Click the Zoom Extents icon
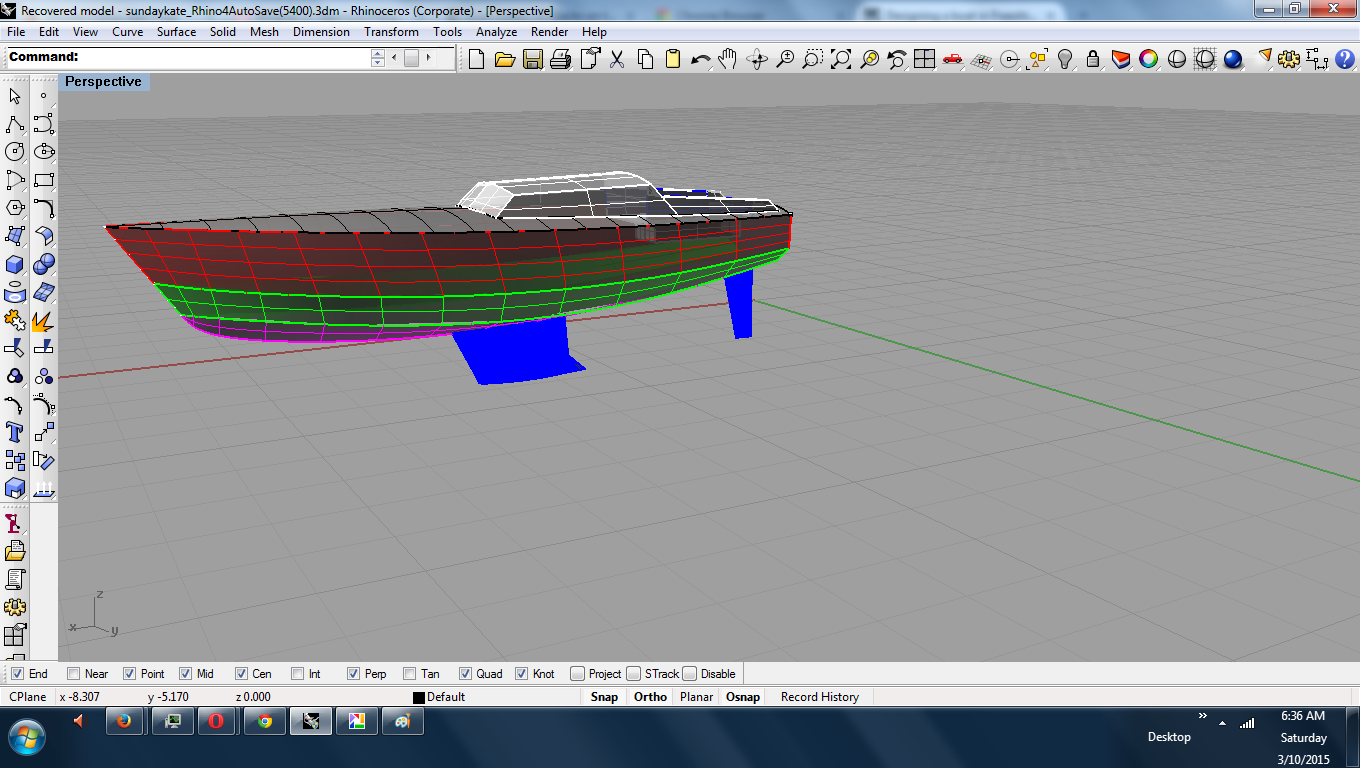This screenshot has width=1360, height=768. [841, 59]
